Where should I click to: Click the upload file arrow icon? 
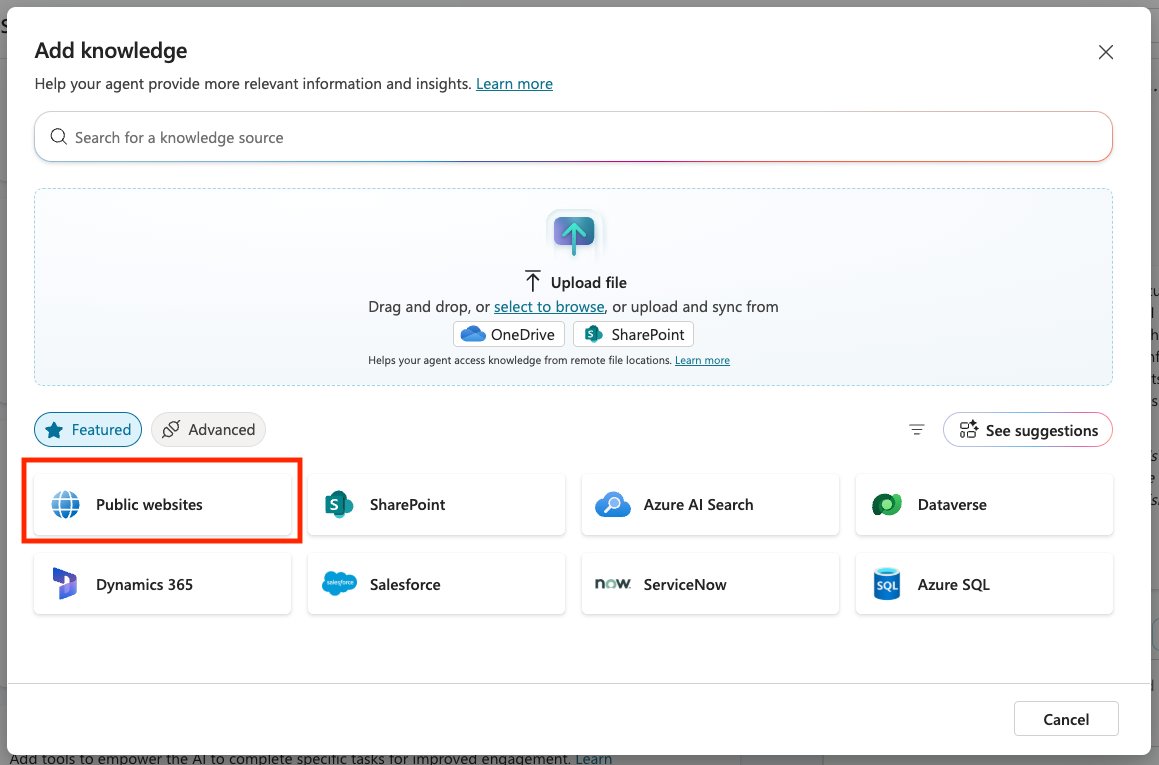[574, 233]
